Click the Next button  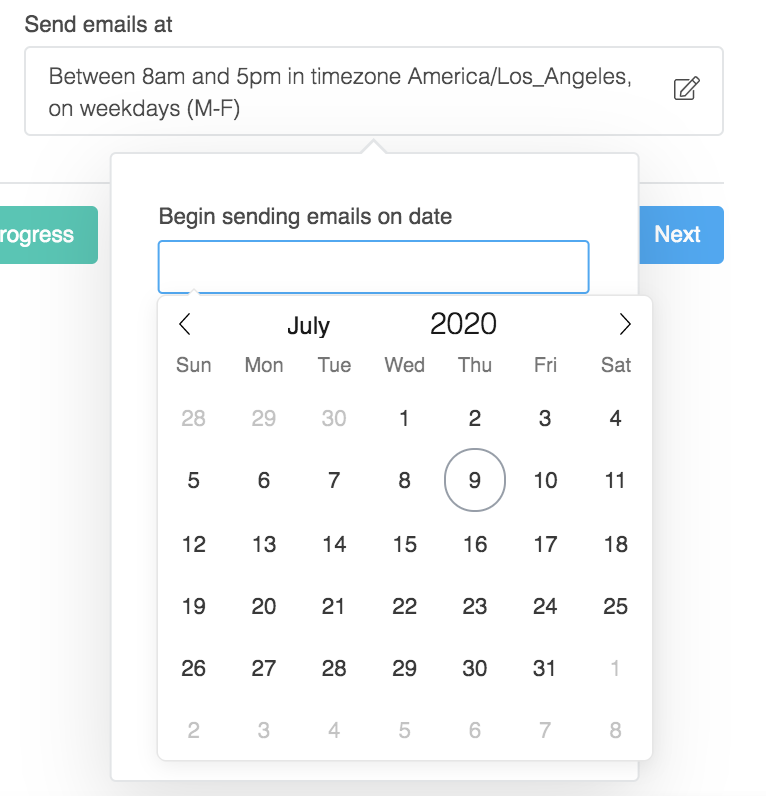(677, 235)
